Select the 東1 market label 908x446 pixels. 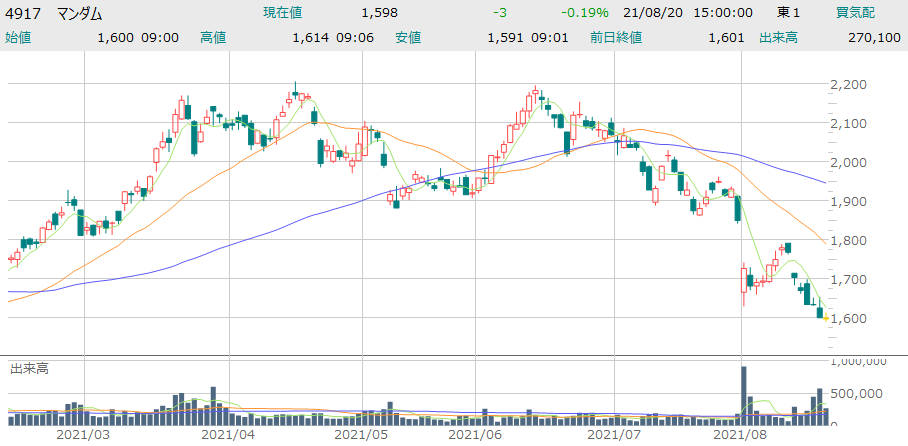[788, 13]
